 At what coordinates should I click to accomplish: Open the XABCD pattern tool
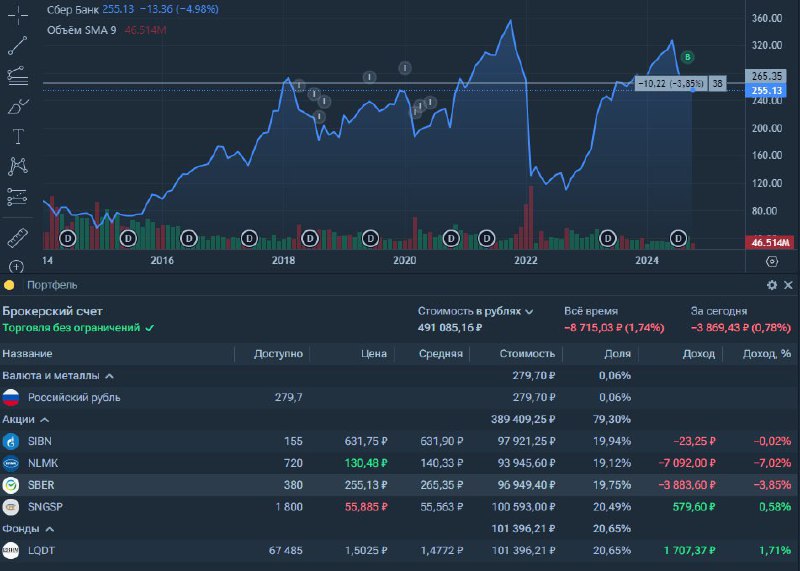click(x=18, y=166)
